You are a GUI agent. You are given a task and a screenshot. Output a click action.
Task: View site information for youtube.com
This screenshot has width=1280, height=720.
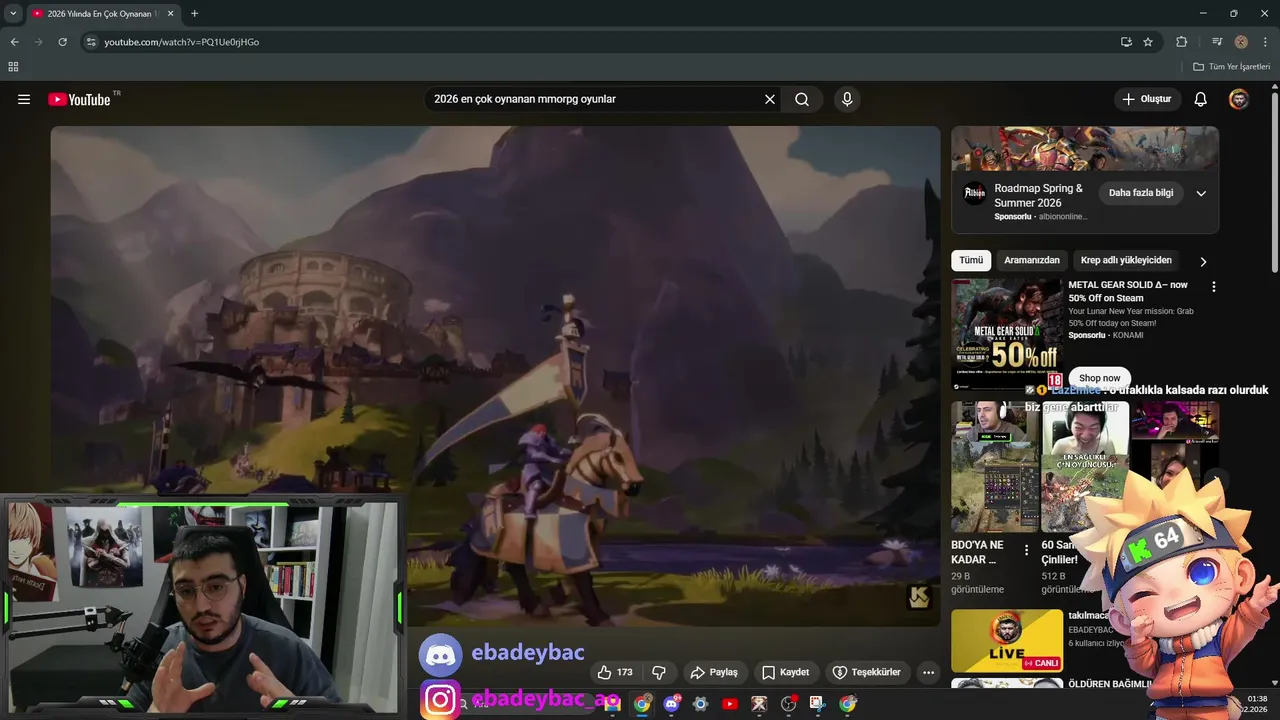point(91,42)
